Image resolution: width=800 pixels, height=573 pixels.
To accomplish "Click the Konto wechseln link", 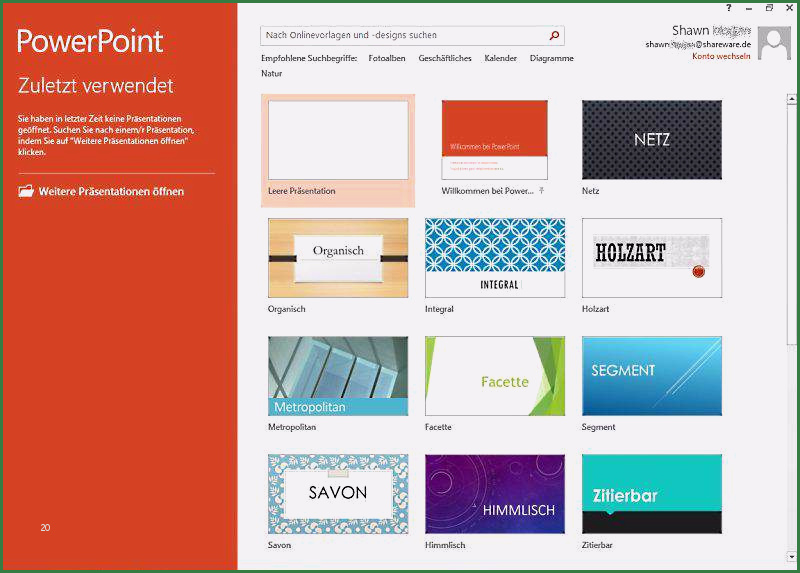I will point(720,56).
